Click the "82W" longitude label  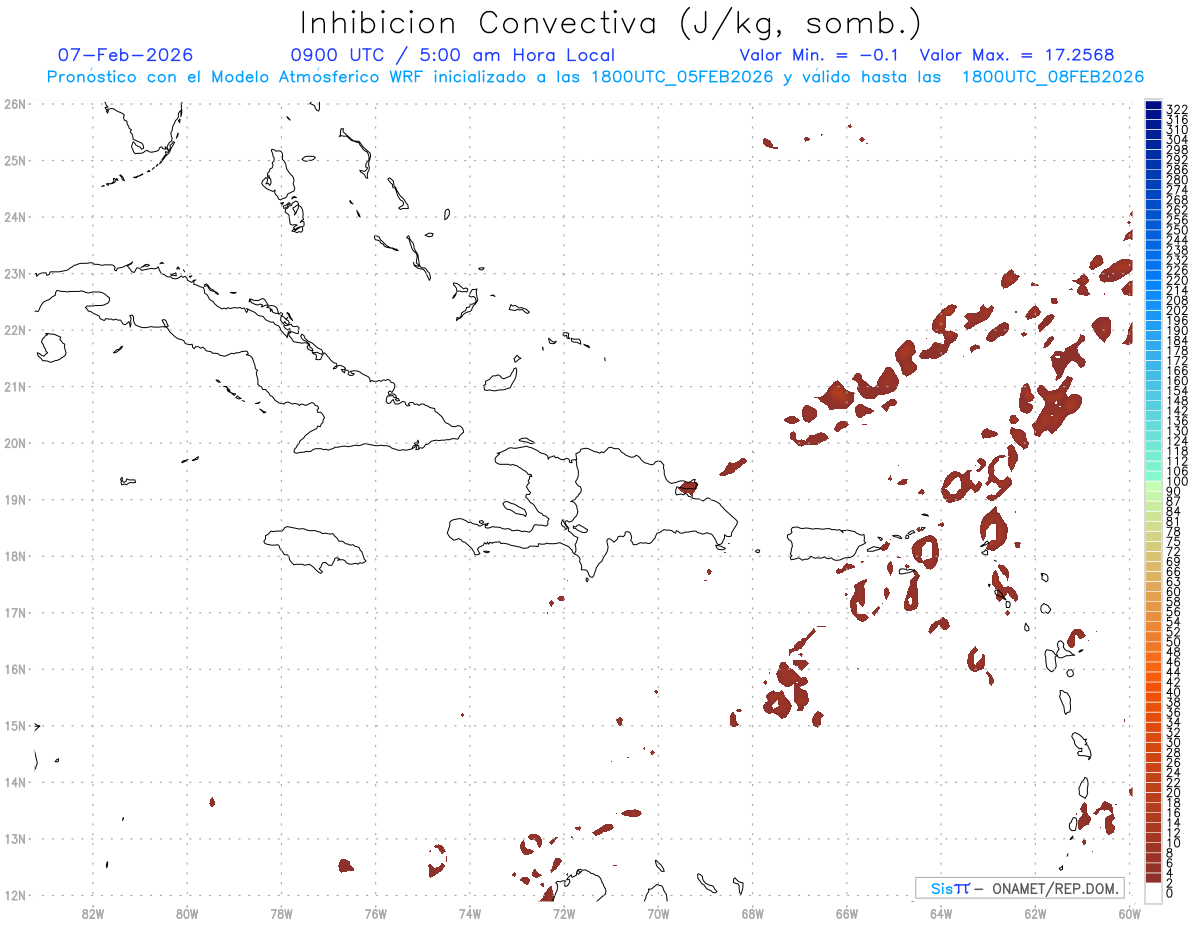tap(93, 913)
